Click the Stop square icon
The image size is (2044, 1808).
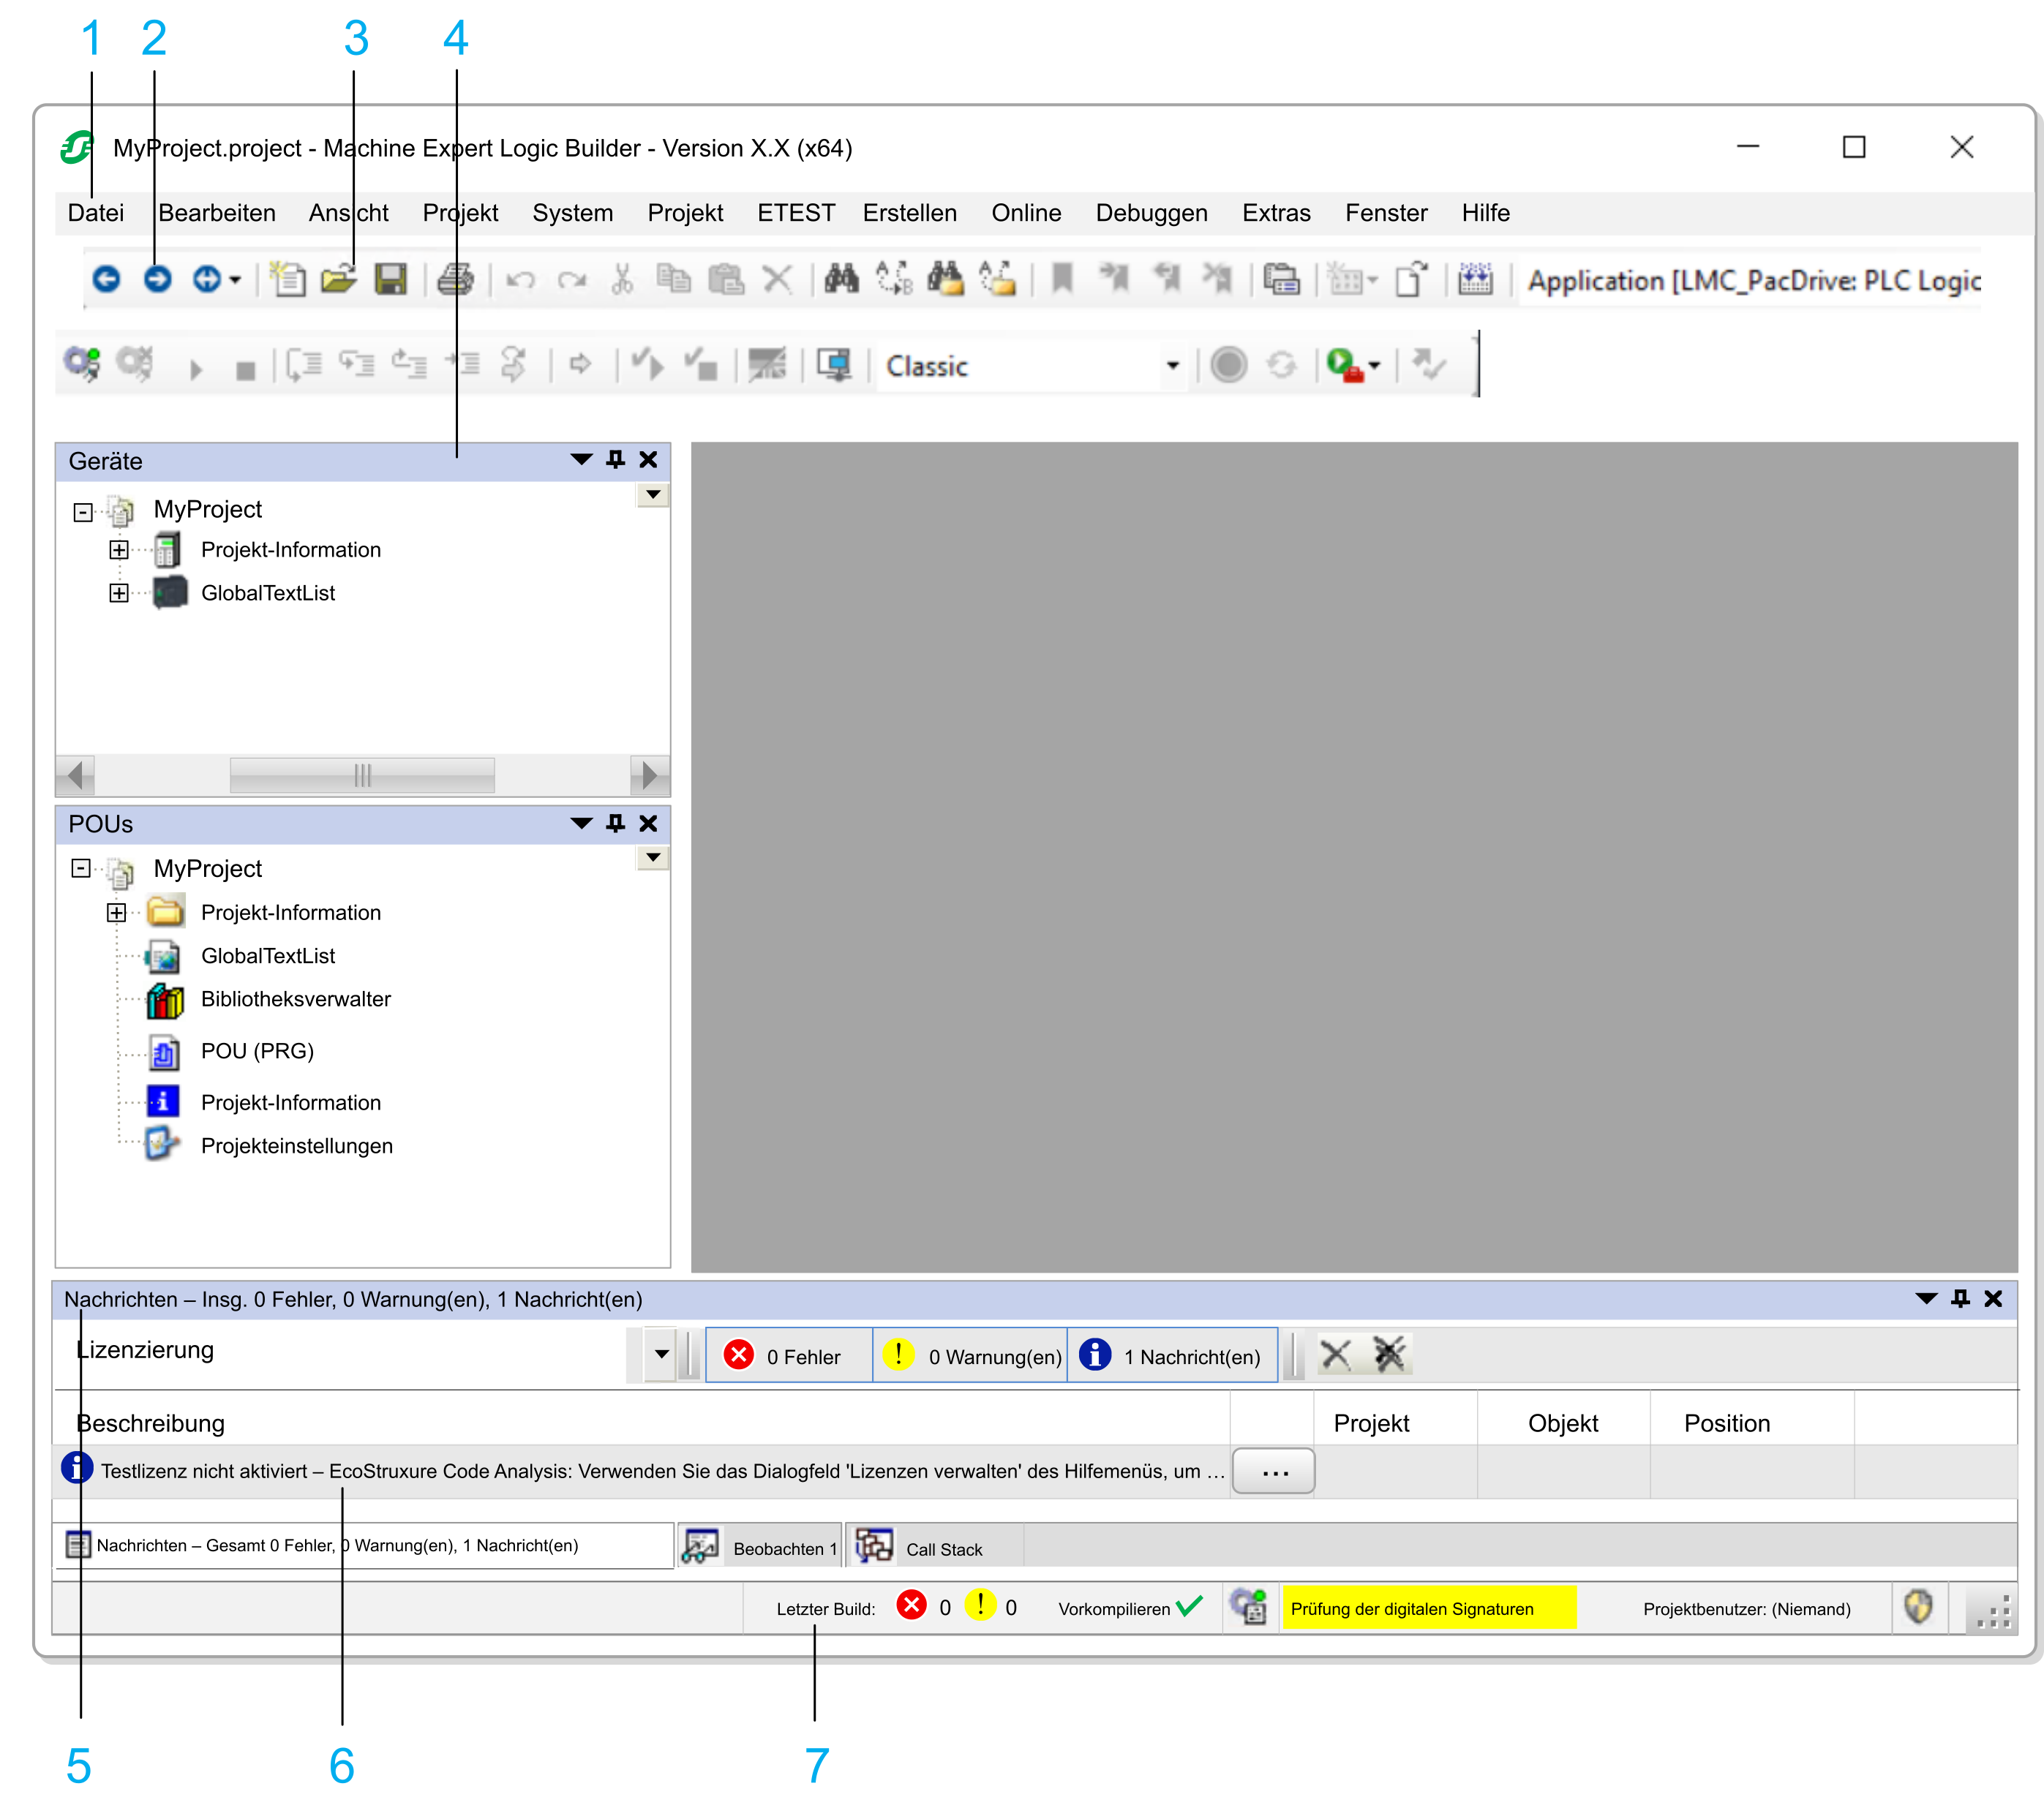coord(245,371)
